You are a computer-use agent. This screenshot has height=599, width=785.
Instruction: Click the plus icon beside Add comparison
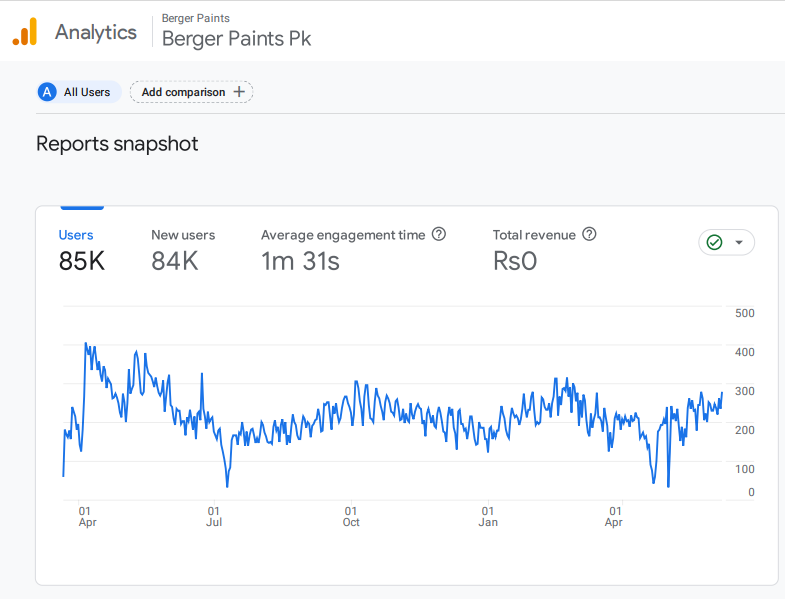pyautogui.click(x=239, y=92)
